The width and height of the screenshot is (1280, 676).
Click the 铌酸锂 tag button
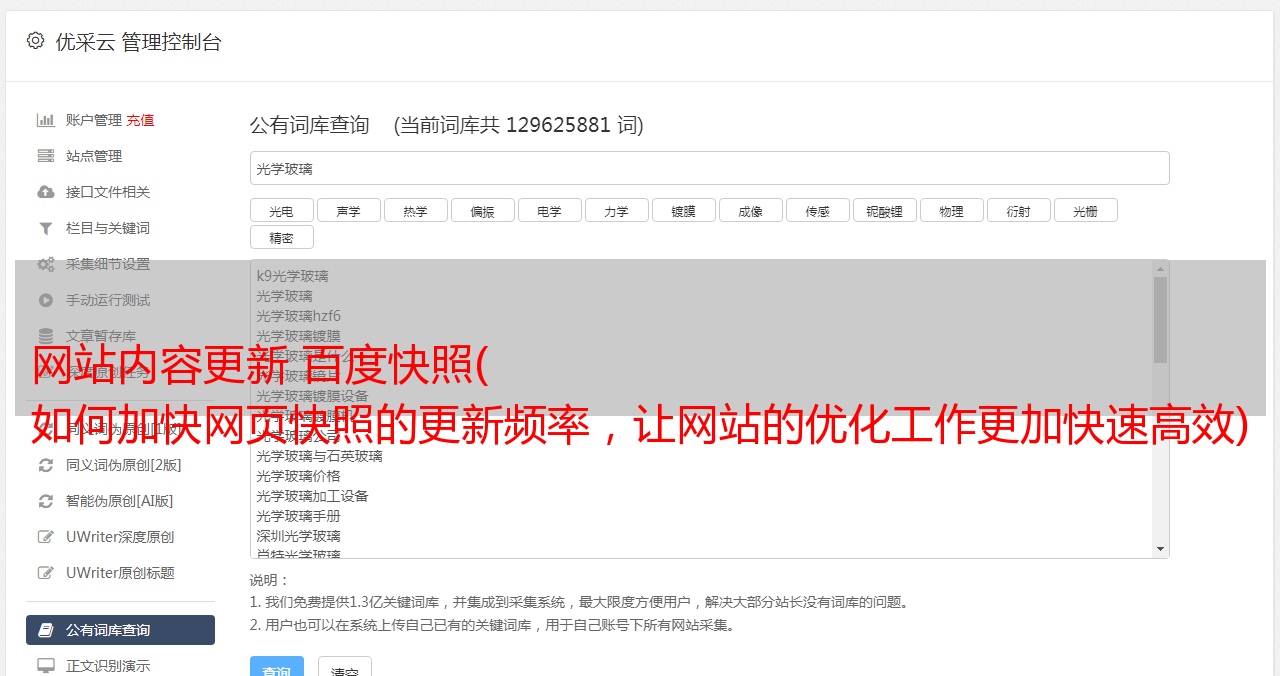coord(884,210)
